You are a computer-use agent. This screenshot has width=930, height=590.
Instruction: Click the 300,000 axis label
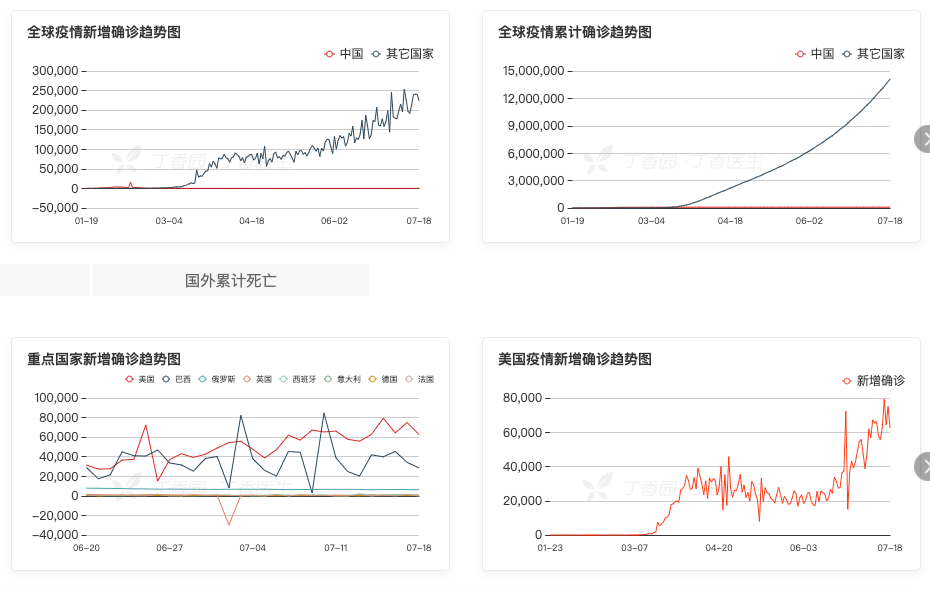[55, 71]
